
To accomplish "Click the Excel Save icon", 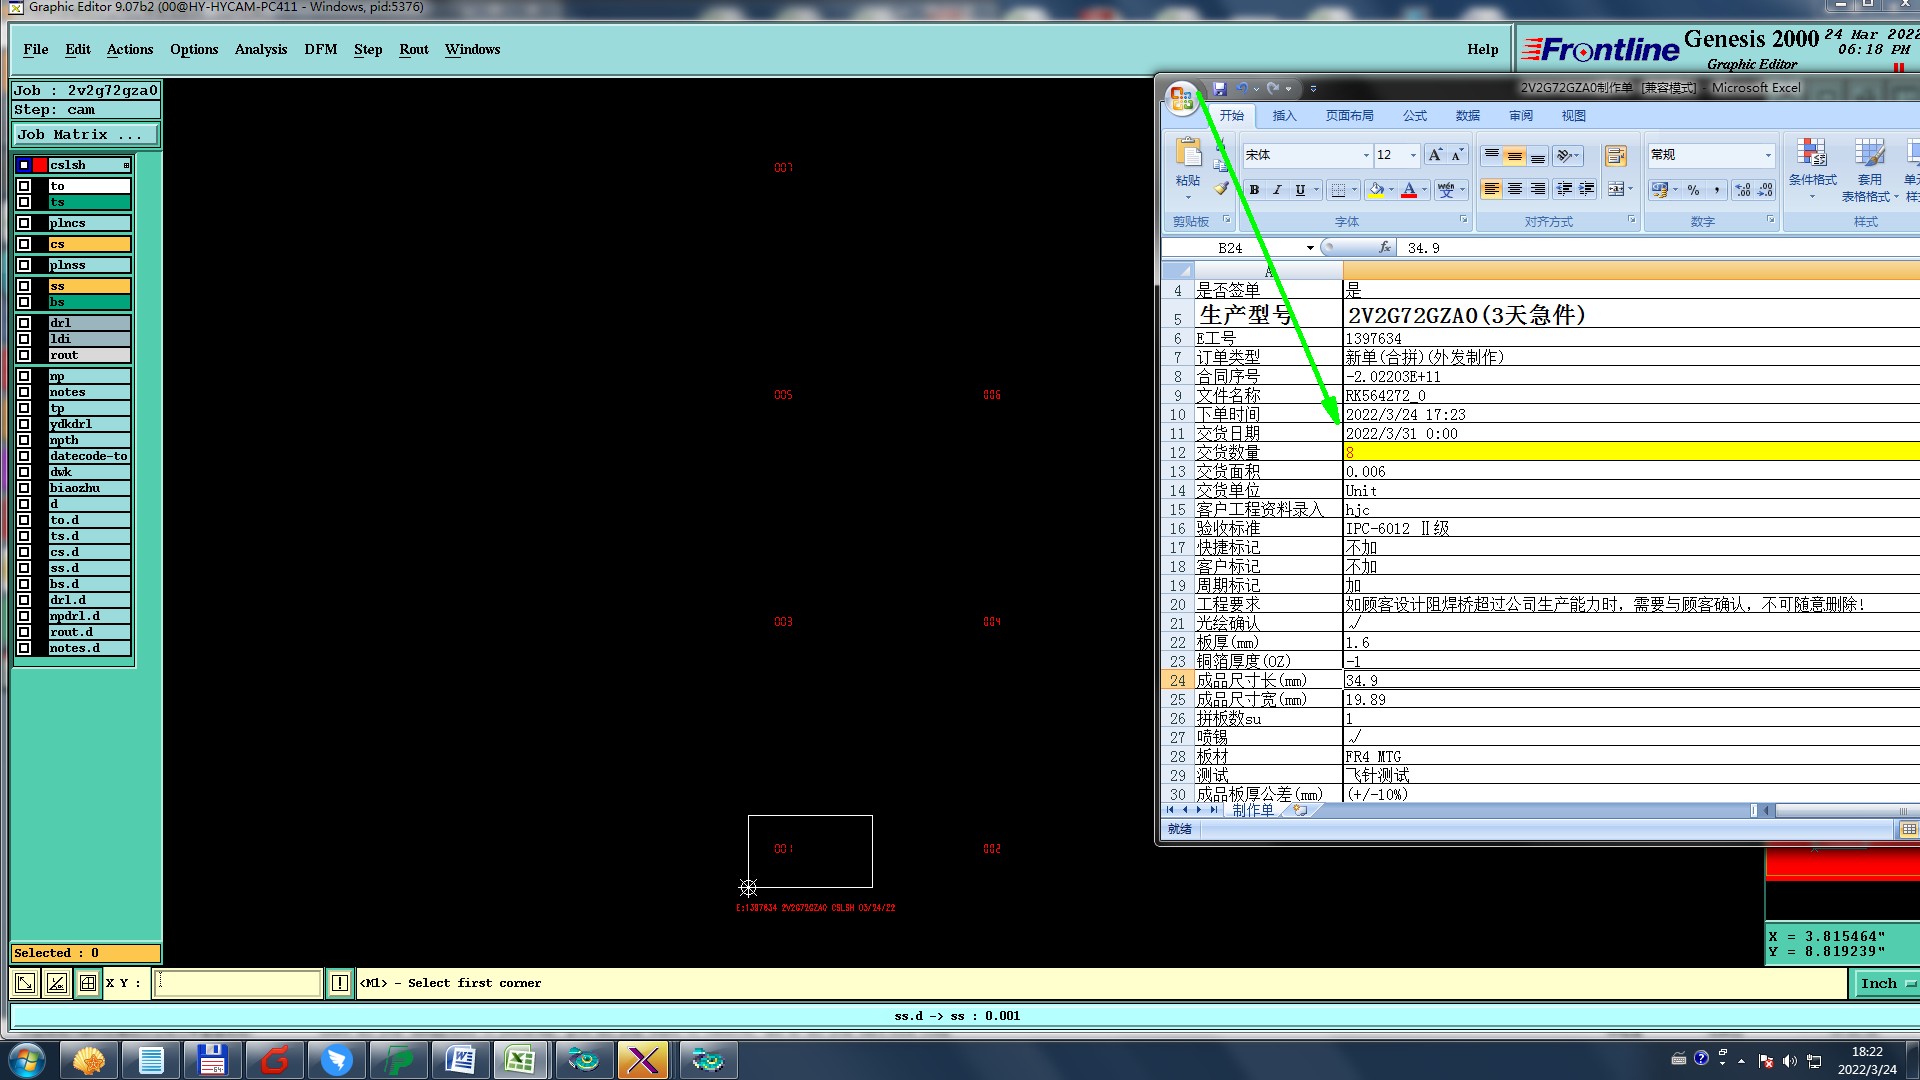I will 1220,89.
